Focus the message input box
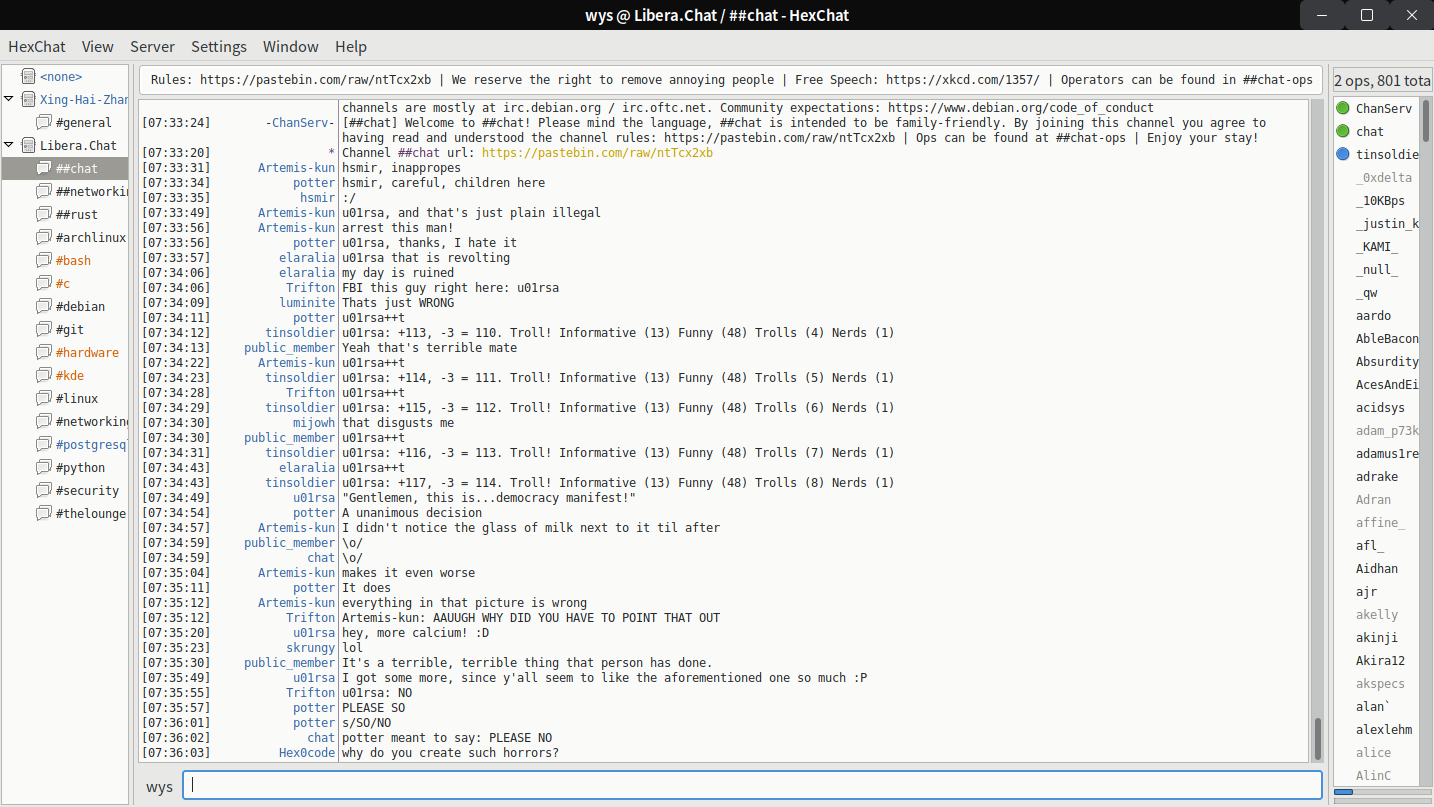 click(751, 786)
